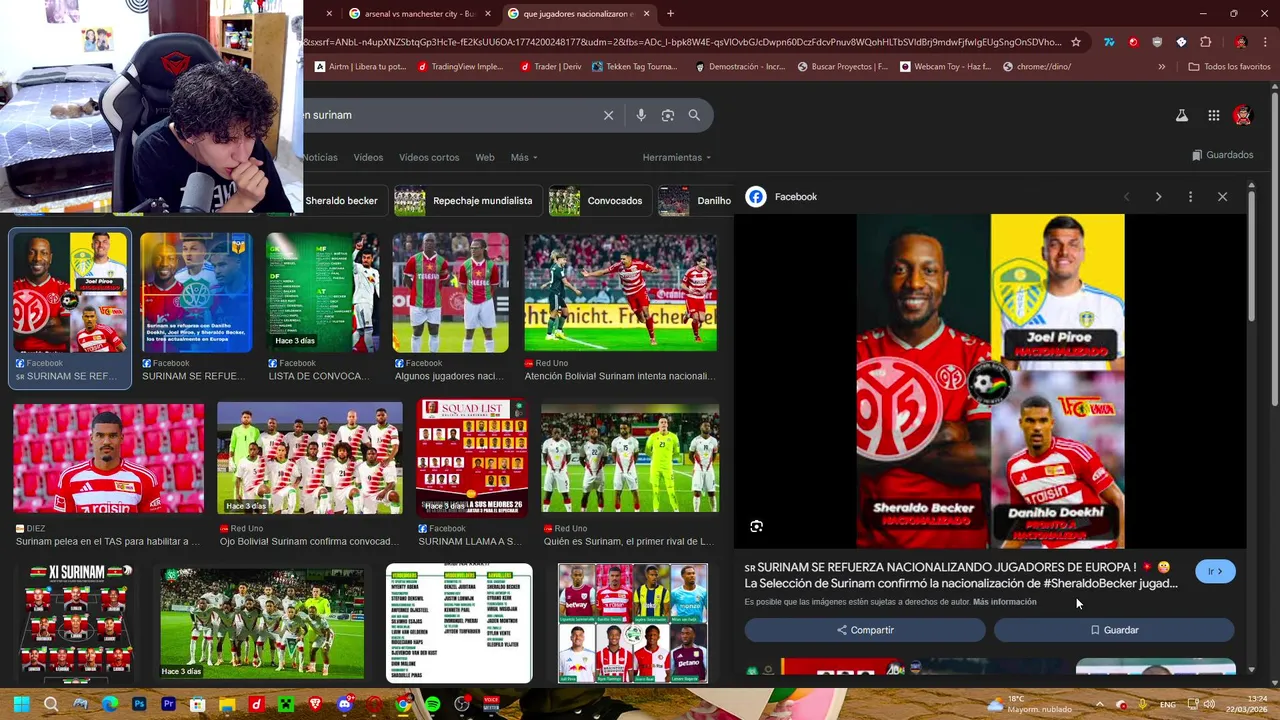Close the Facebook image preview panel
The height and width of the screenshot is (720, 1280).
[x=1222, y=197]
